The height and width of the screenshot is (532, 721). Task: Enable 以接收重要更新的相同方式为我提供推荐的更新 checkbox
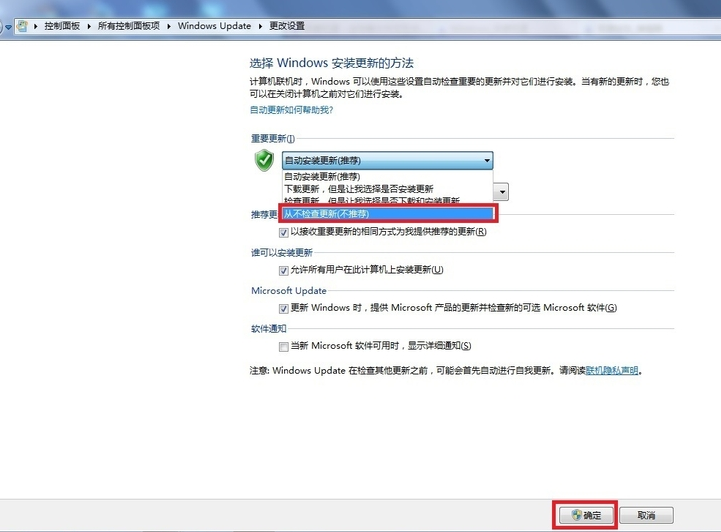[x=285, y=232]
